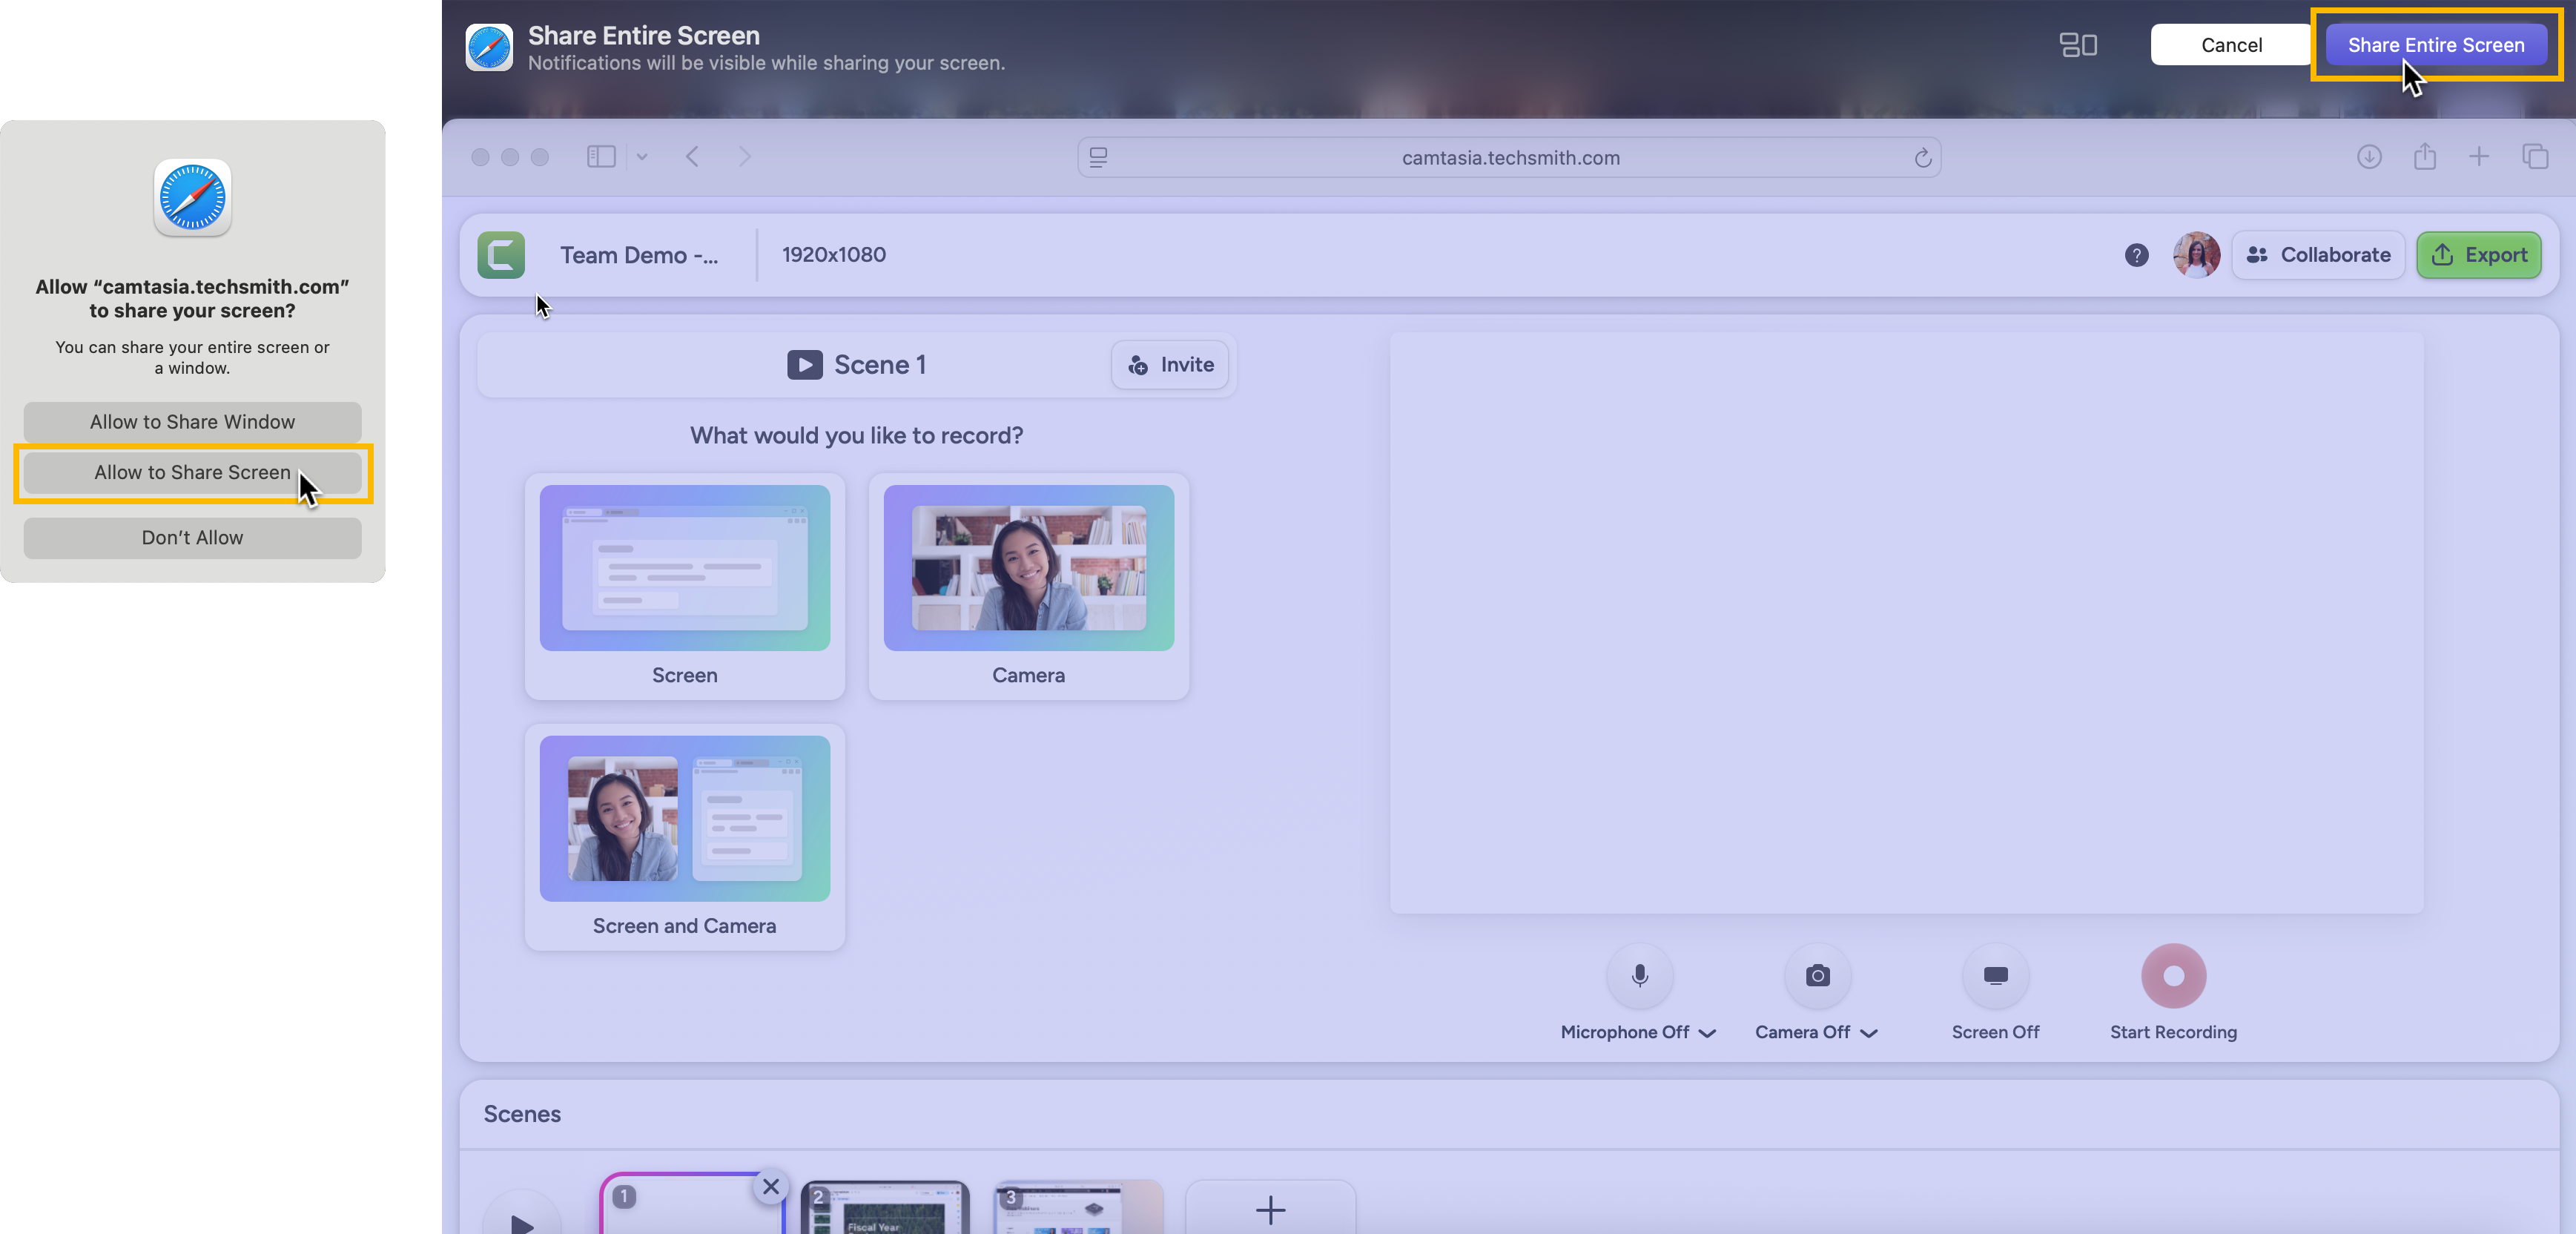This screenshot has height=1234, width=2576.
Task: Cancel the screen sharing prompt
Action: [2230, 45]
